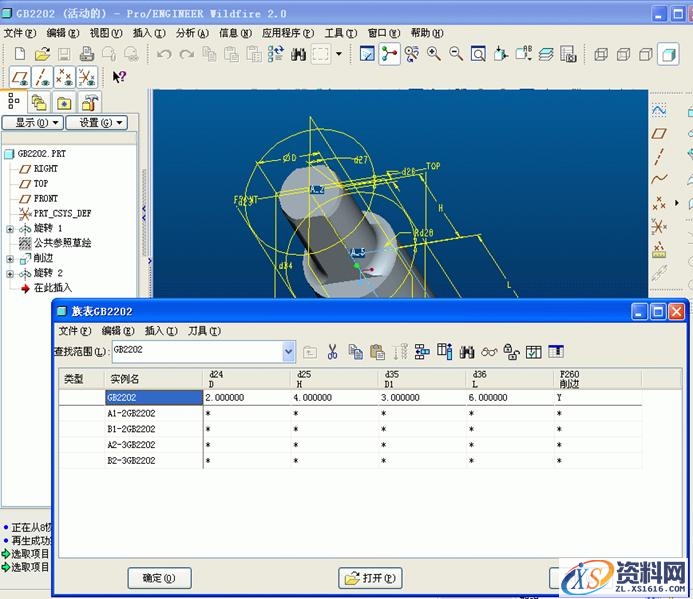This screenshot has height=599, width=693.
Task: Click the model tree tab icon
Action: 15,101
